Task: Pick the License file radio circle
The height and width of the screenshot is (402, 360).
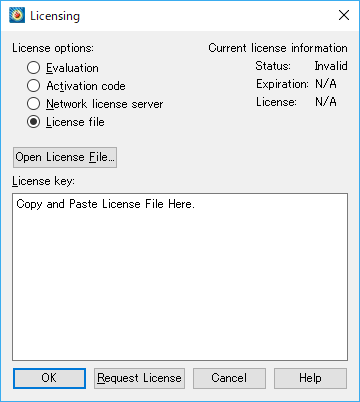Action: point(33,122)
